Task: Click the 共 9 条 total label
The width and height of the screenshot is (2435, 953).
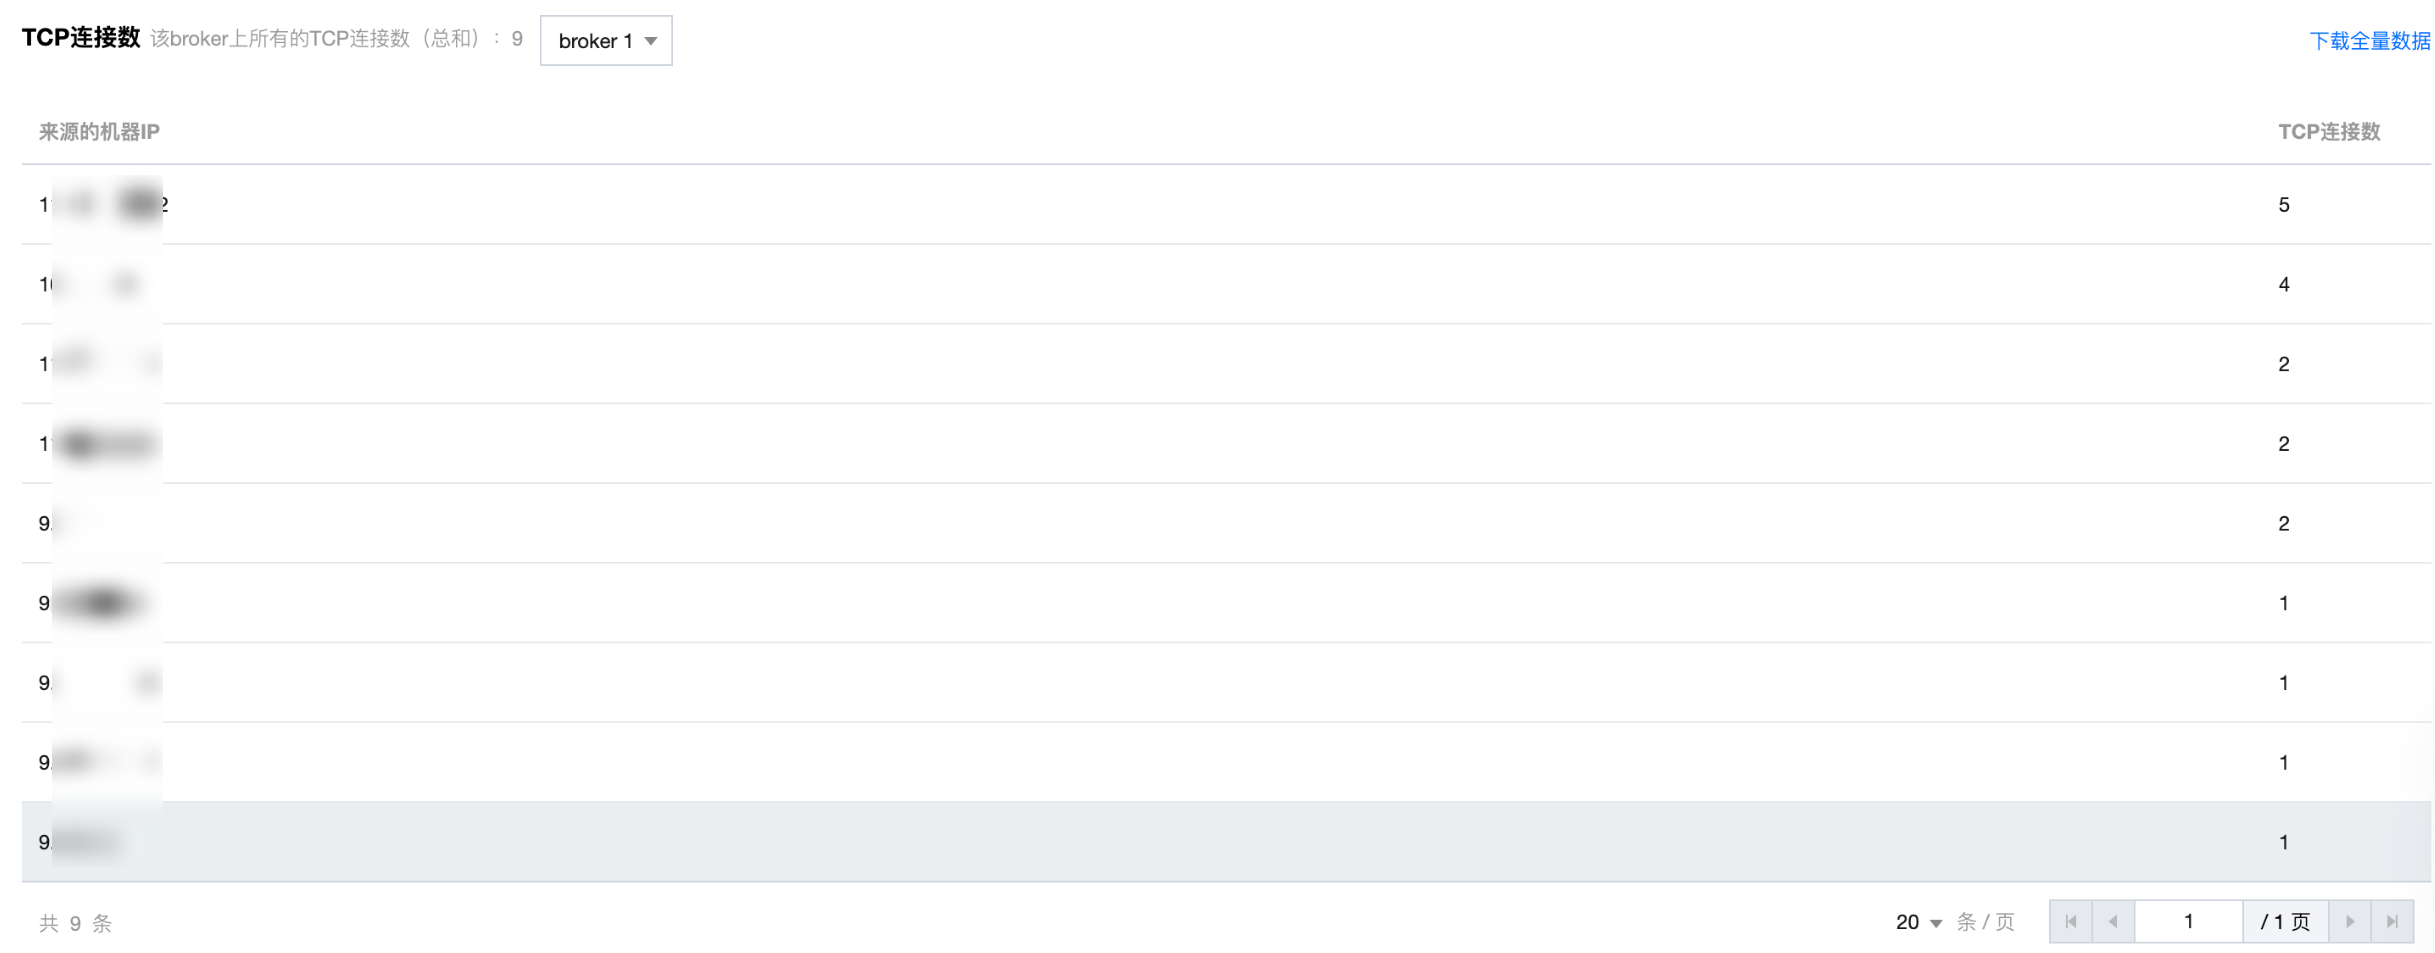Action: pos(76,923)
